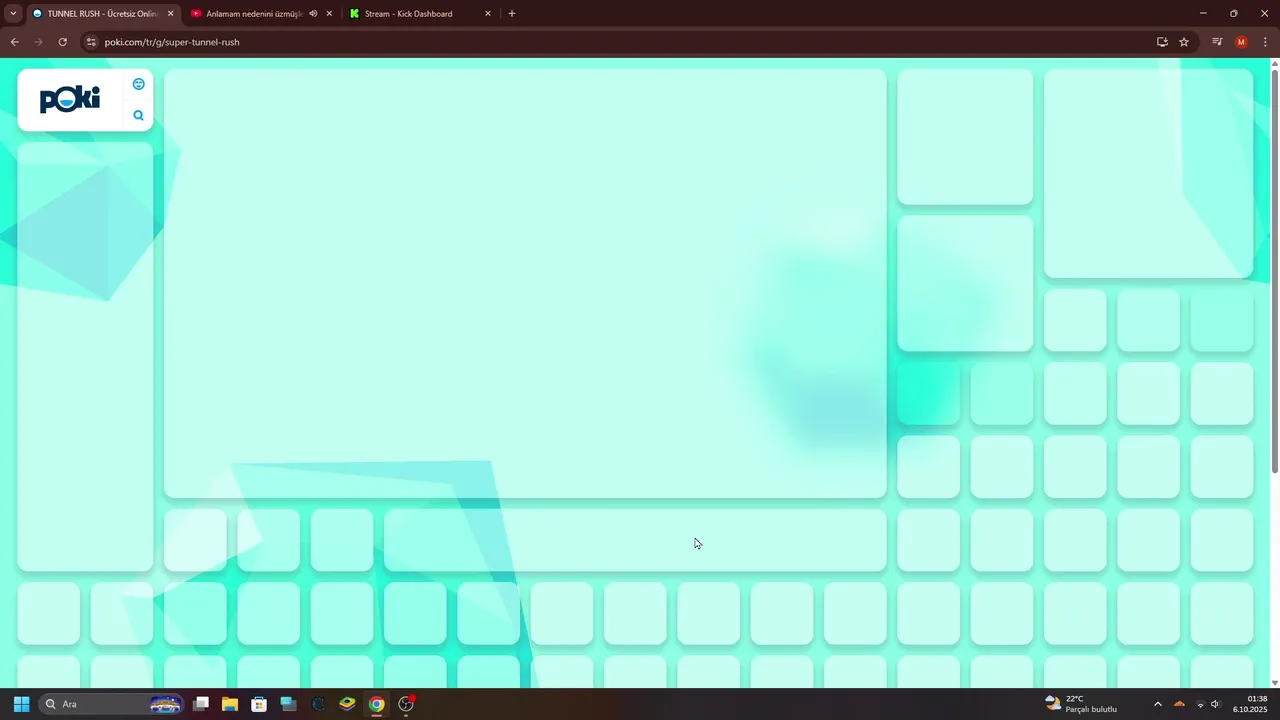Click the taskbar Ara search box
Image resolution: width=1280 pixels, height=720 pixels.
point(112,704)
